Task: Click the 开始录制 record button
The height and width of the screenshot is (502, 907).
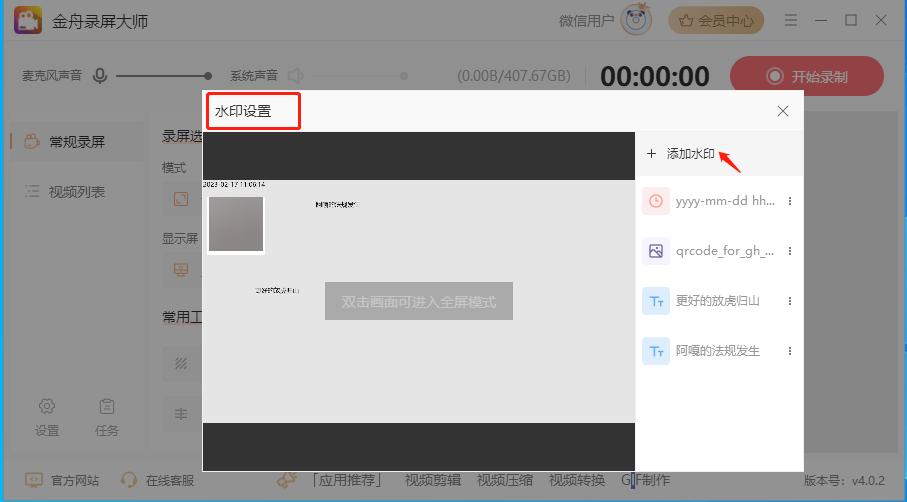Action: [807, 76]
